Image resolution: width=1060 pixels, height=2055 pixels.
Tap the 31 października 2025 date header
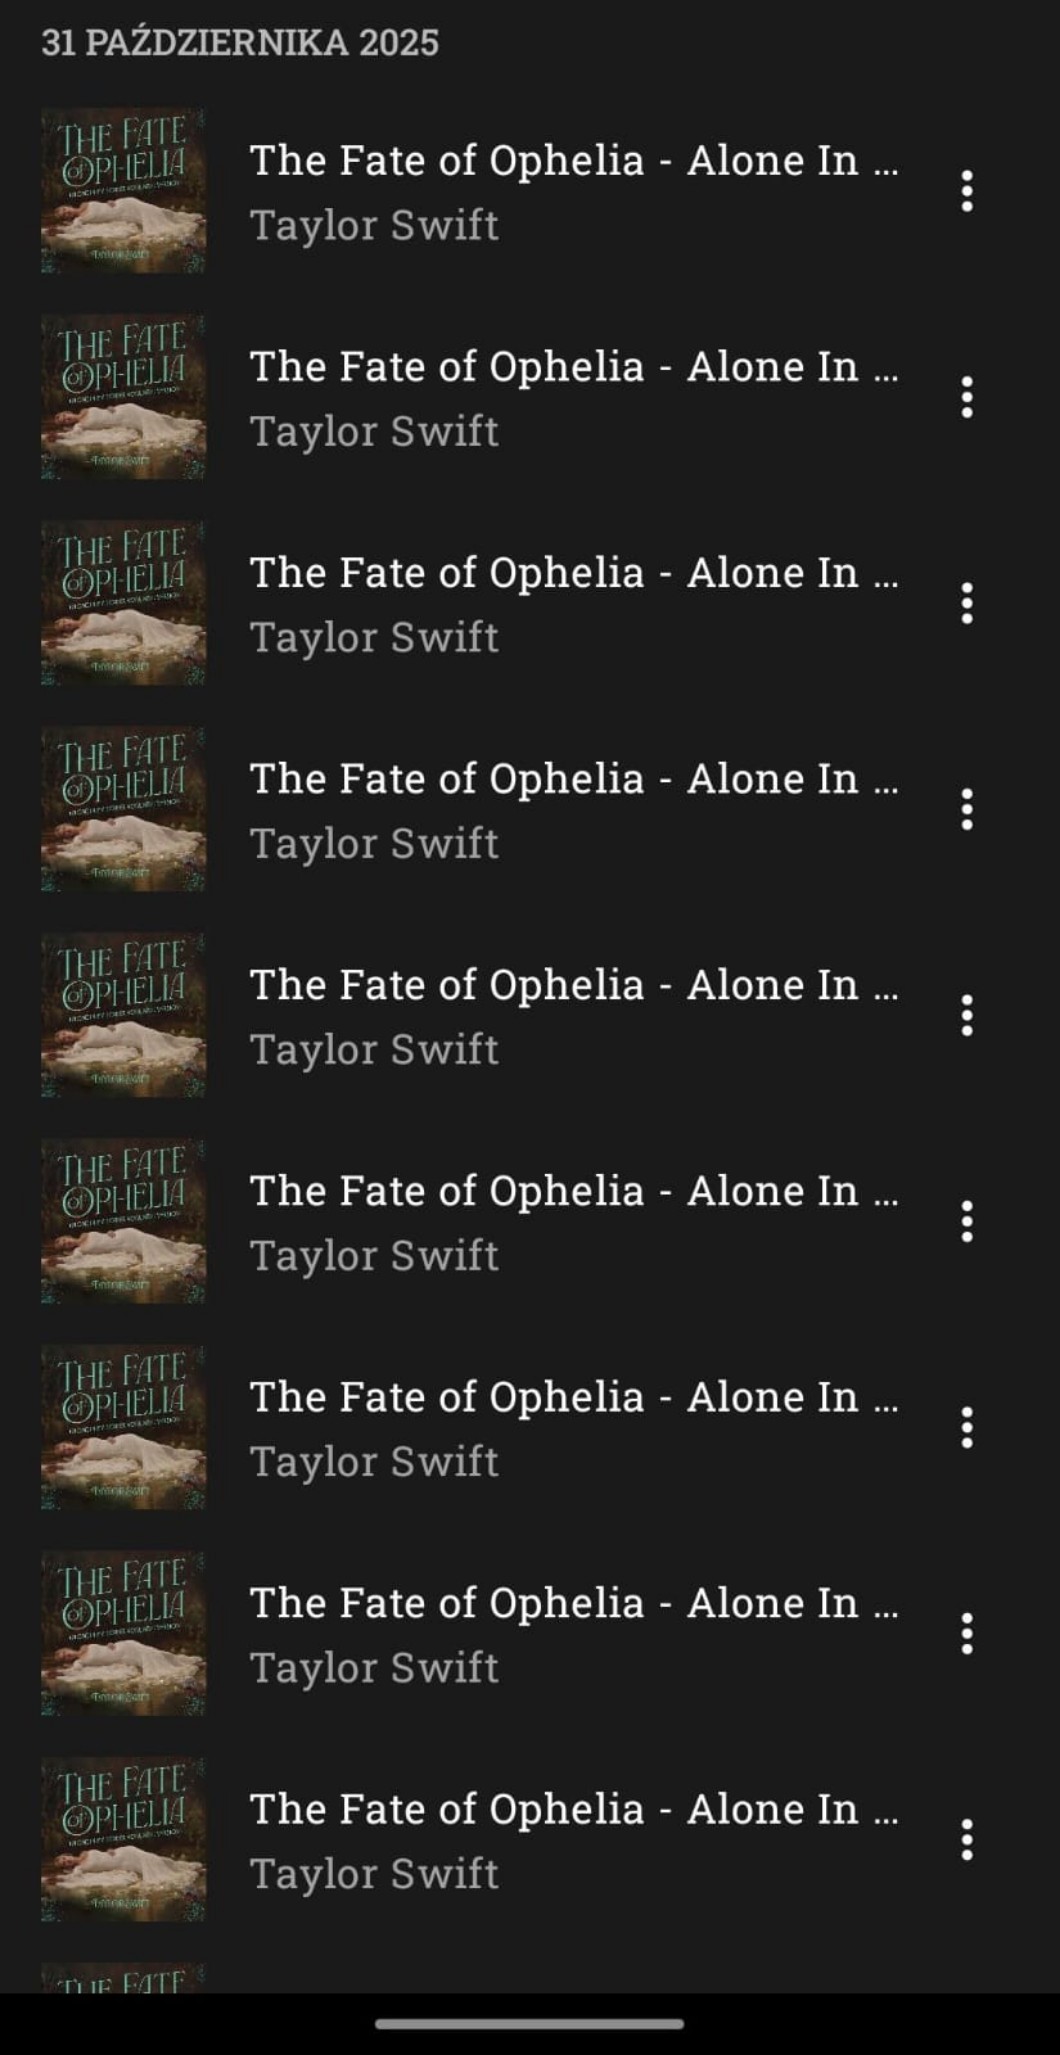[x=240, y=42]
